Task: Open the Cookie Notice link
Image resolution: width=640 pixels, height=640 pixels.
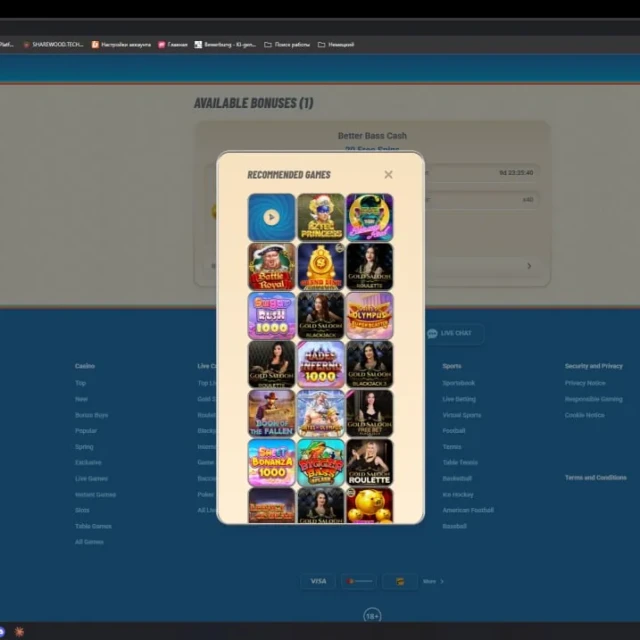Action: 584,415
